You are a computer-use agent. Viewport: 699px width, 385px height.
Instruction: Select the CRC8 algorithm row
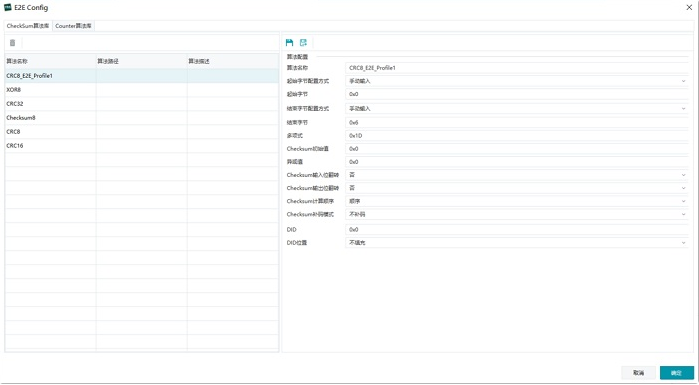click(142, 131)
